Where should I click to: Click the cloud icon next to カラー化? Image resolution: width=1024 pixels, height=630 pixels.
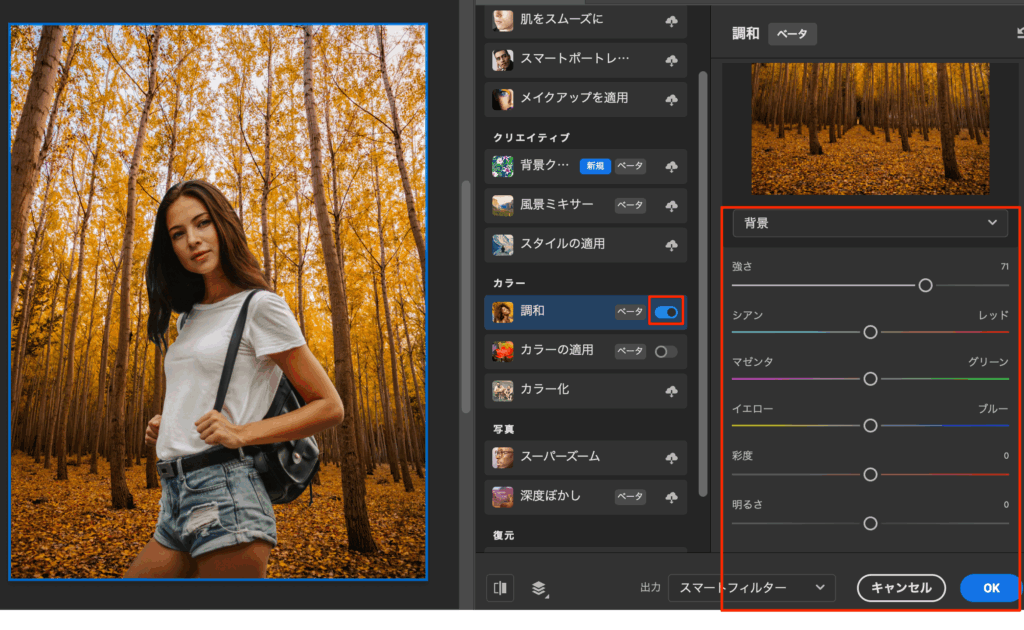coord(671,390)
